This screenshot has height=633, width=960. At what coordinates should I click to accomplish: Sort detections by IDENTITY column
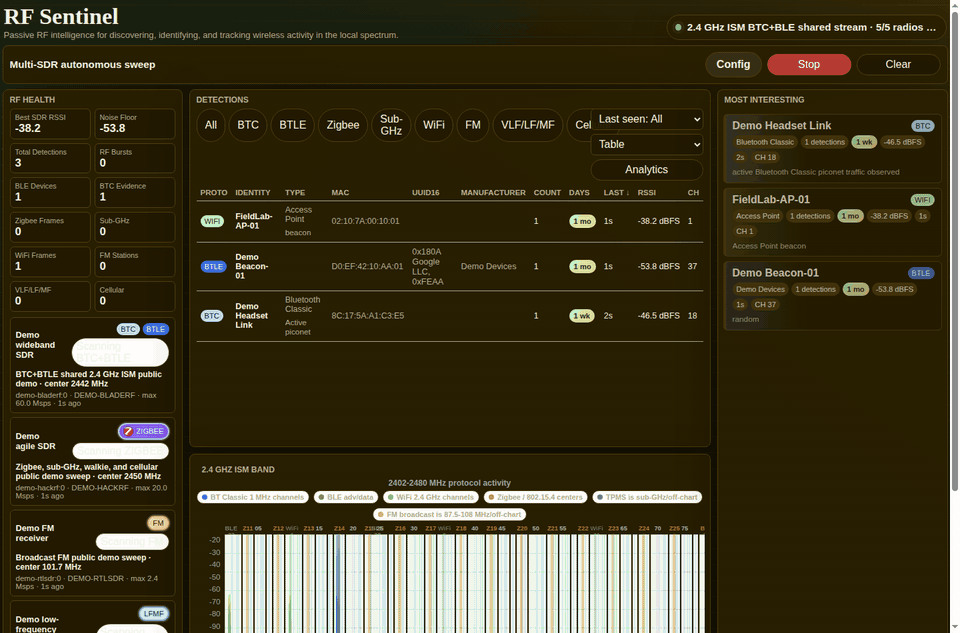253,192
